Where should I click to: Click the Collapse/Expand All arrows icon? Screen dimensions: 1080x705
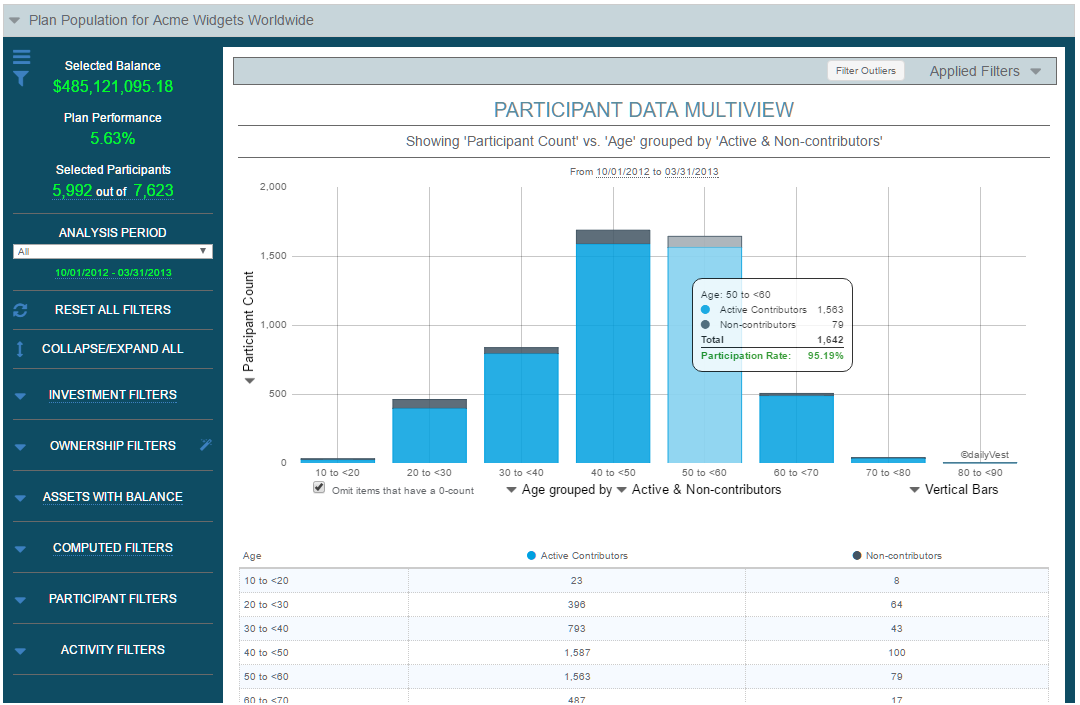click(x=21, y=349)
